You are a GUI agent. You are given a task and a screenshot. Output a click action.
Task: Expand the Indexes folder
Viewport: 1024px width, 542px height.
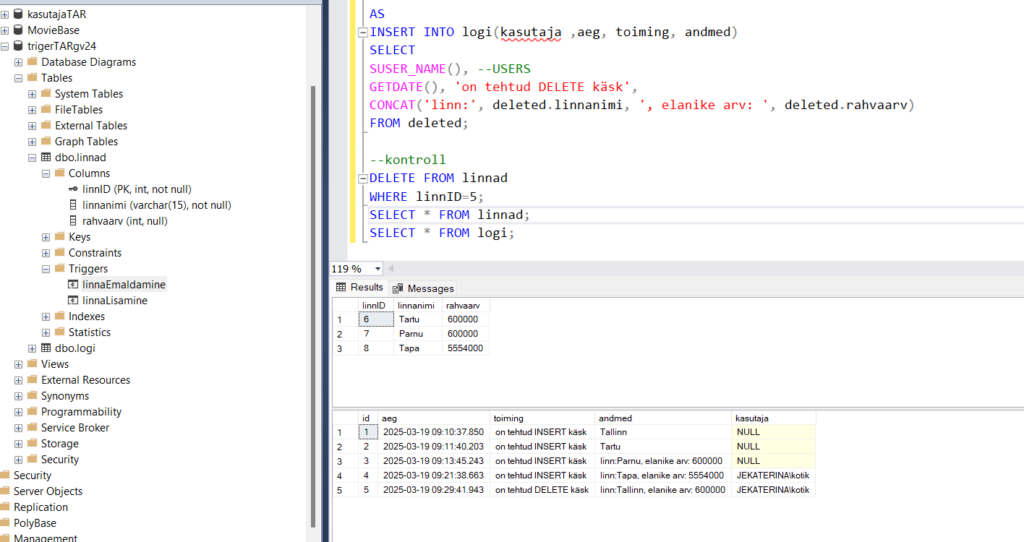coord(46,317)
